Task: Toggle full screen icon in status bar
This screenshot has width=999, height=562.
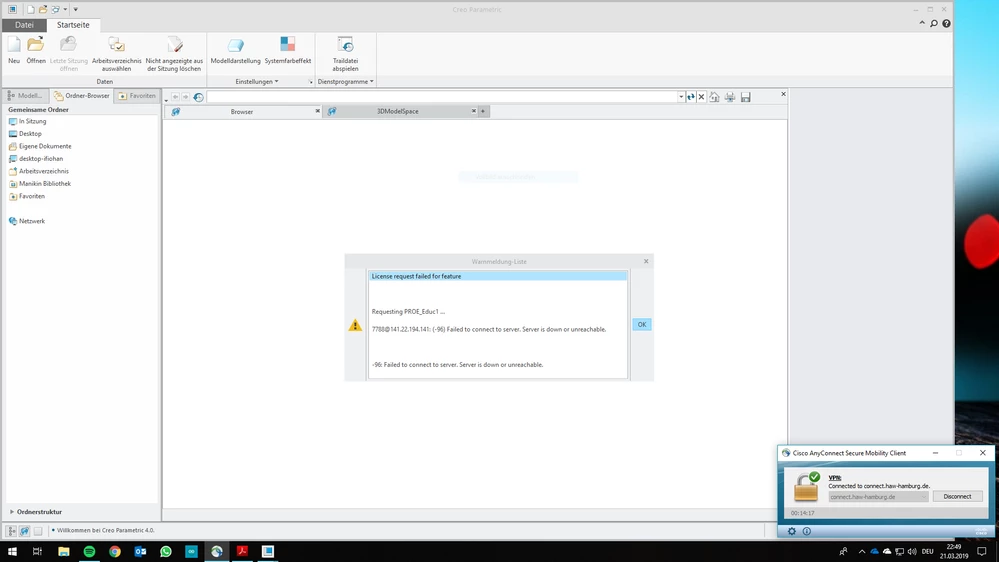Action: pyautogui.click(x=38, y=530)
